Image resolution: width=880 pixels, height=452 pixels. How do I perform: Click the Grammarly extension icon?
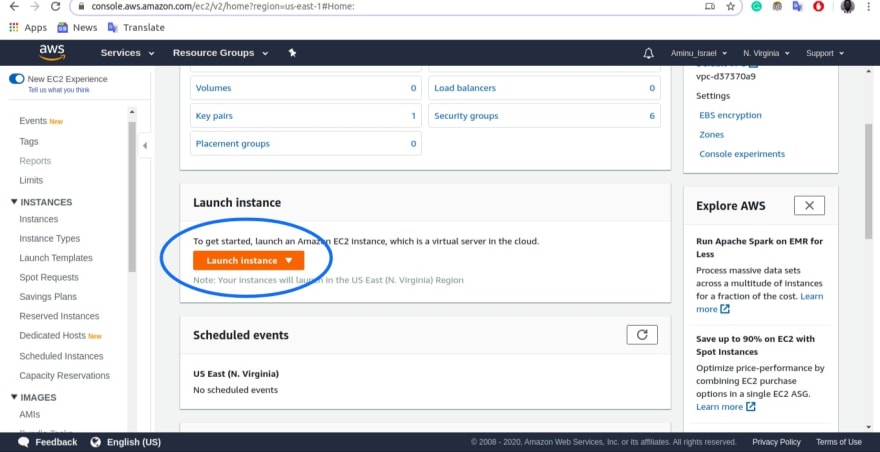point(757,7)
